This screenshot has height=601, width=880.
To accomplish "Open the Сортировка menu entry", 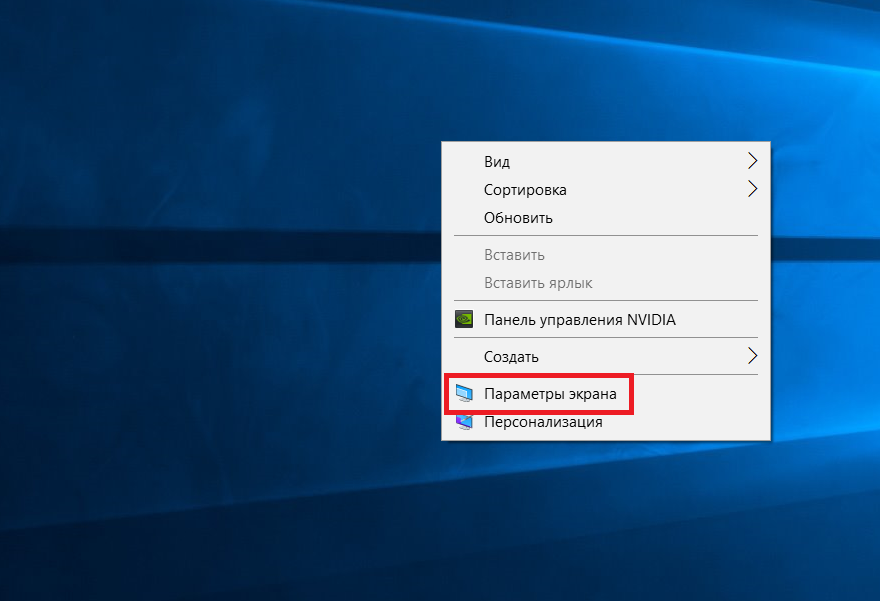I will point(606,190).
